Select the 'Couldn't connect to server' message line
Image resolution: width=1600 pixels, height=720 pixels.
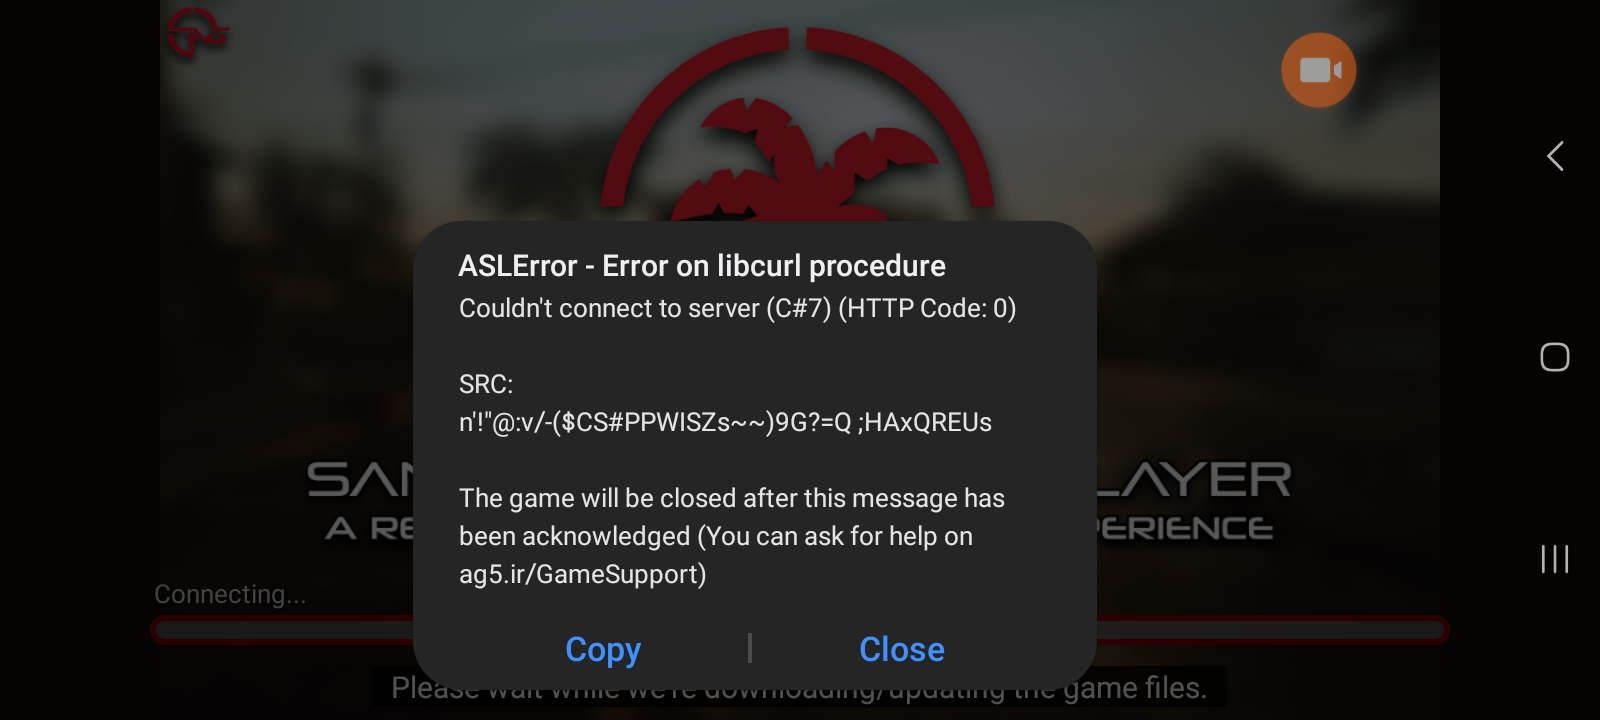coord(738,308)
